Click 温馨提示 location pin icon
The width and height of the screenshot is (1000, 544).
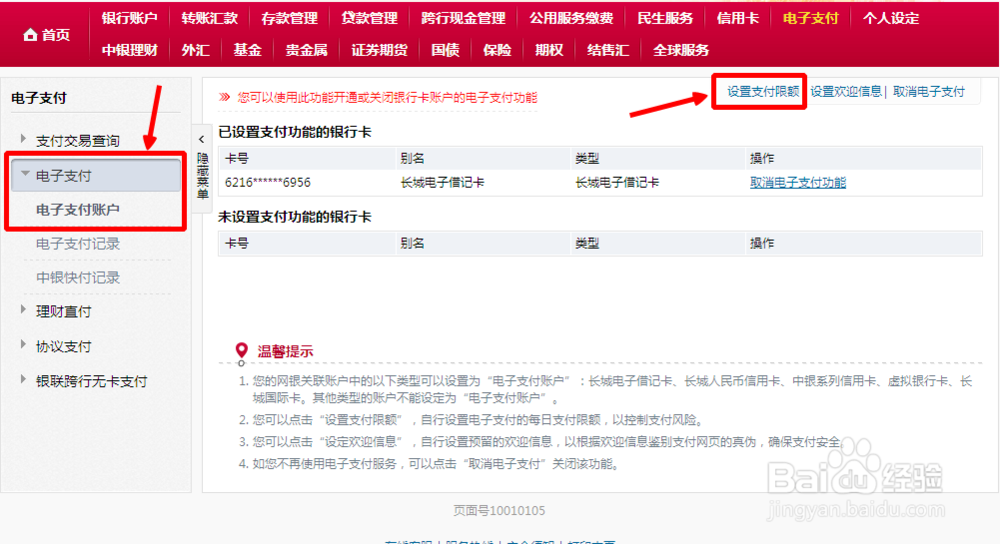pyautogui.click(x=241, y=350)
